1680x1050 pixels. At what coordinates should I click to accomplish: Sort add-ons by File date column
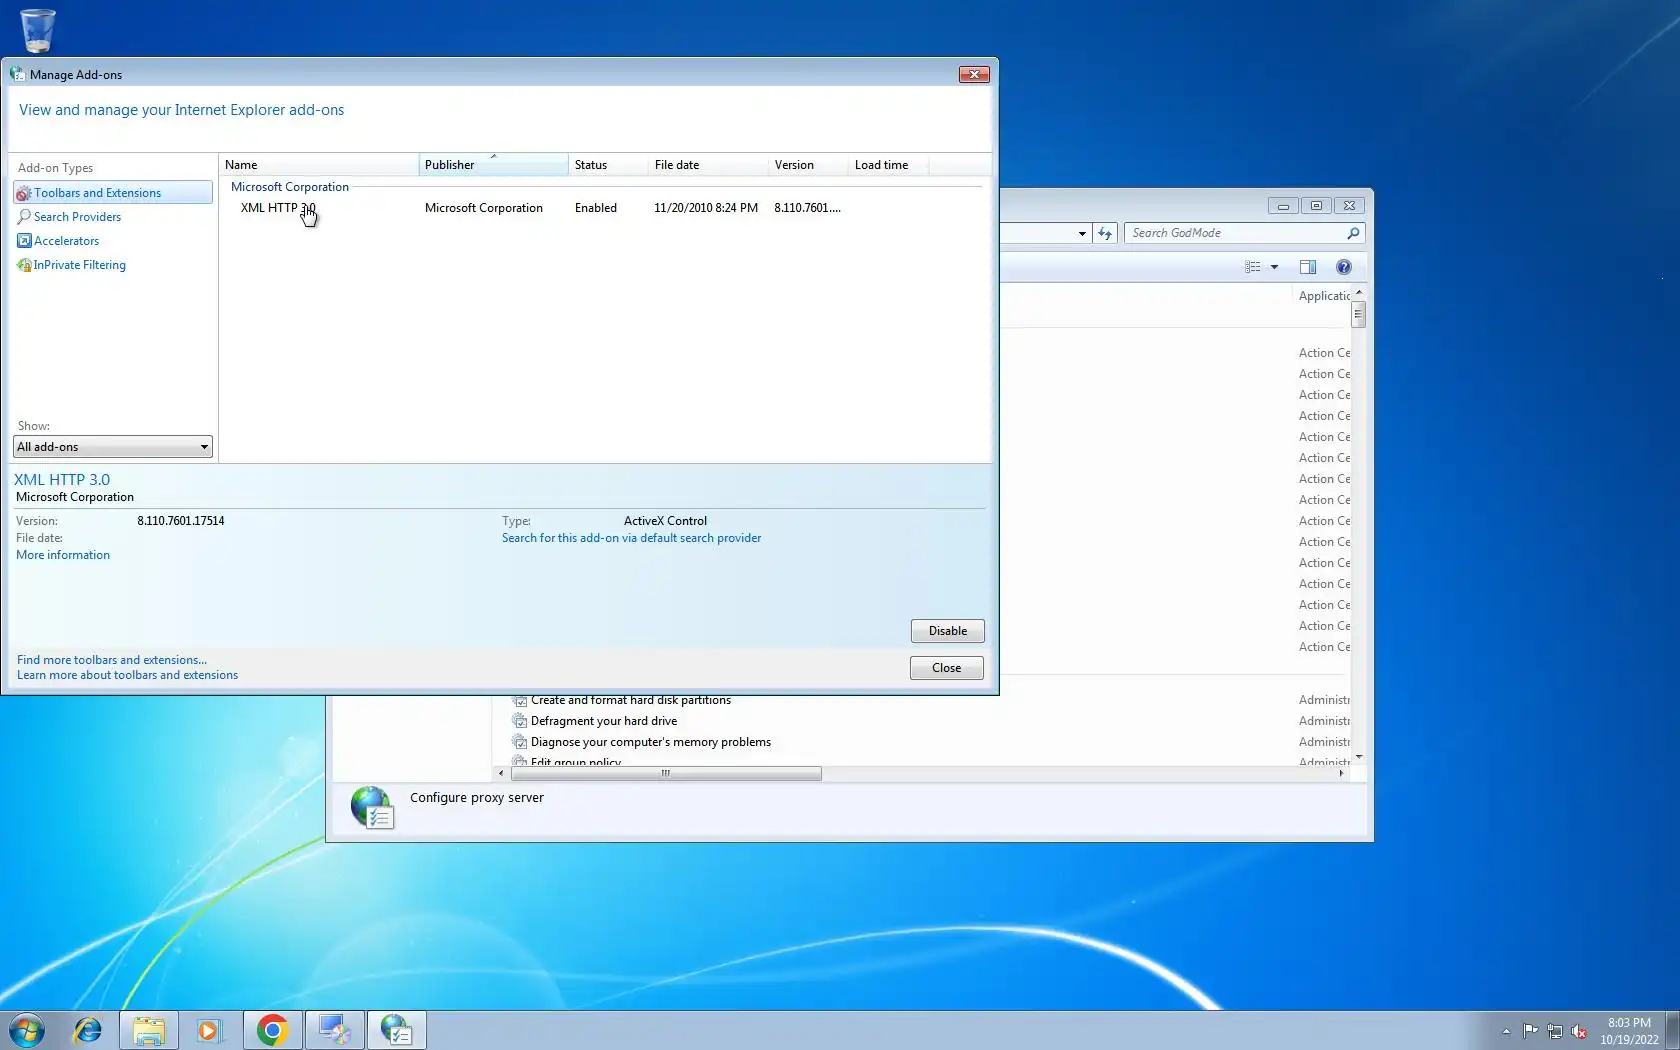(709, 165)
